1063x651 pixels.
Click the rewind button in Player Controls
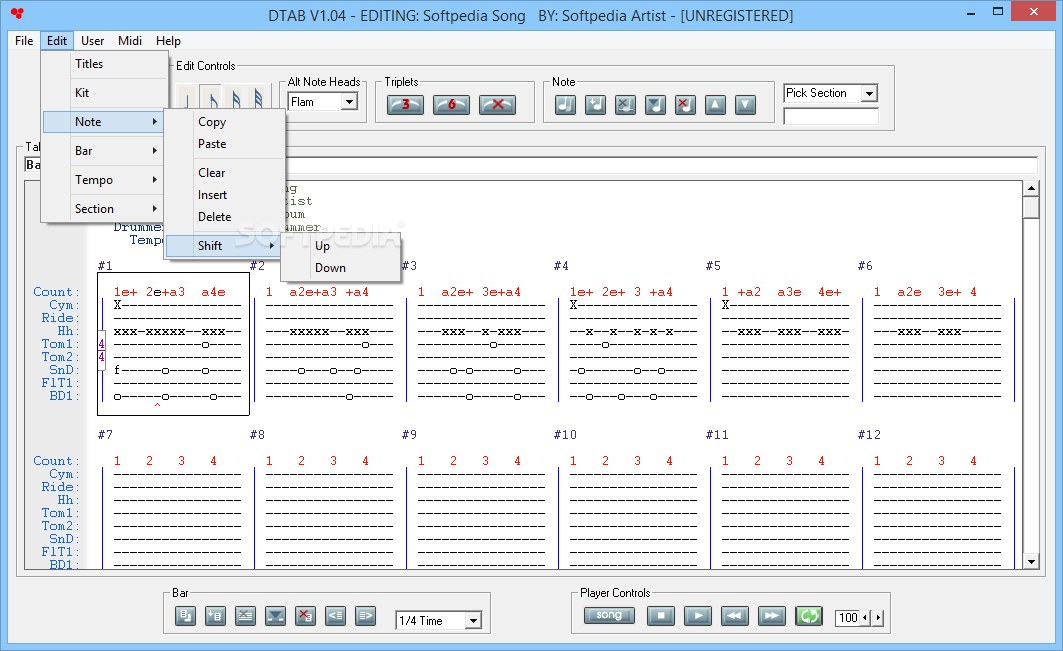click(x=735, y=616)
